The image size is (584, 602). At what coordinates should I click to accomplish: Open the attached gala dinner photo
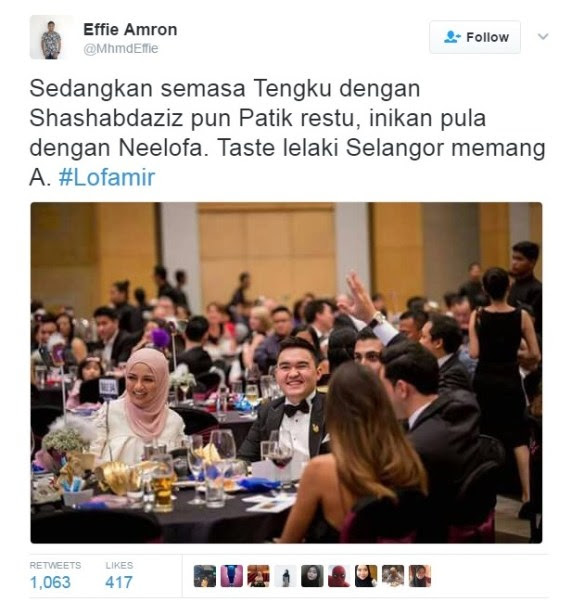click(286, 372)
